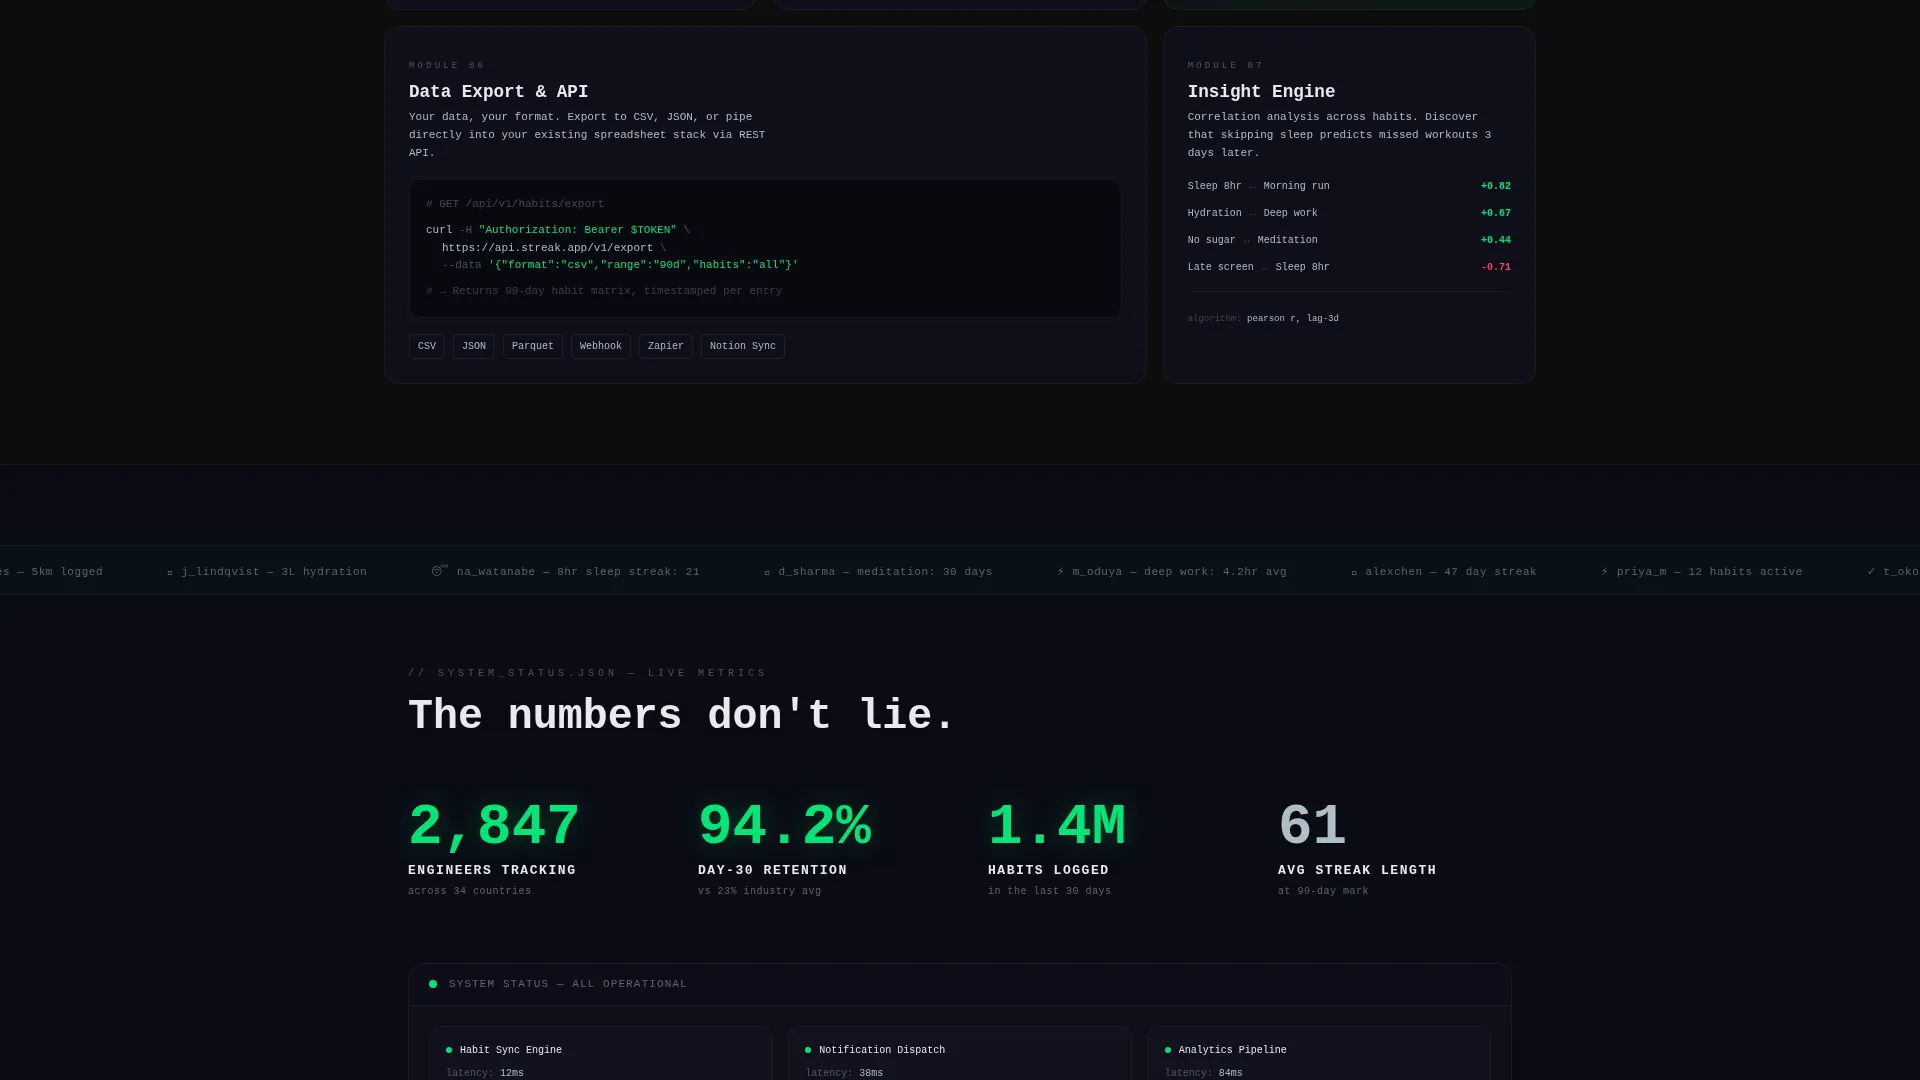The width and height of the screenshot is (1920, 1080).
Task: Click the 'Returns 90-day habit matrix' comment
Action: click(x=604, y=291)
